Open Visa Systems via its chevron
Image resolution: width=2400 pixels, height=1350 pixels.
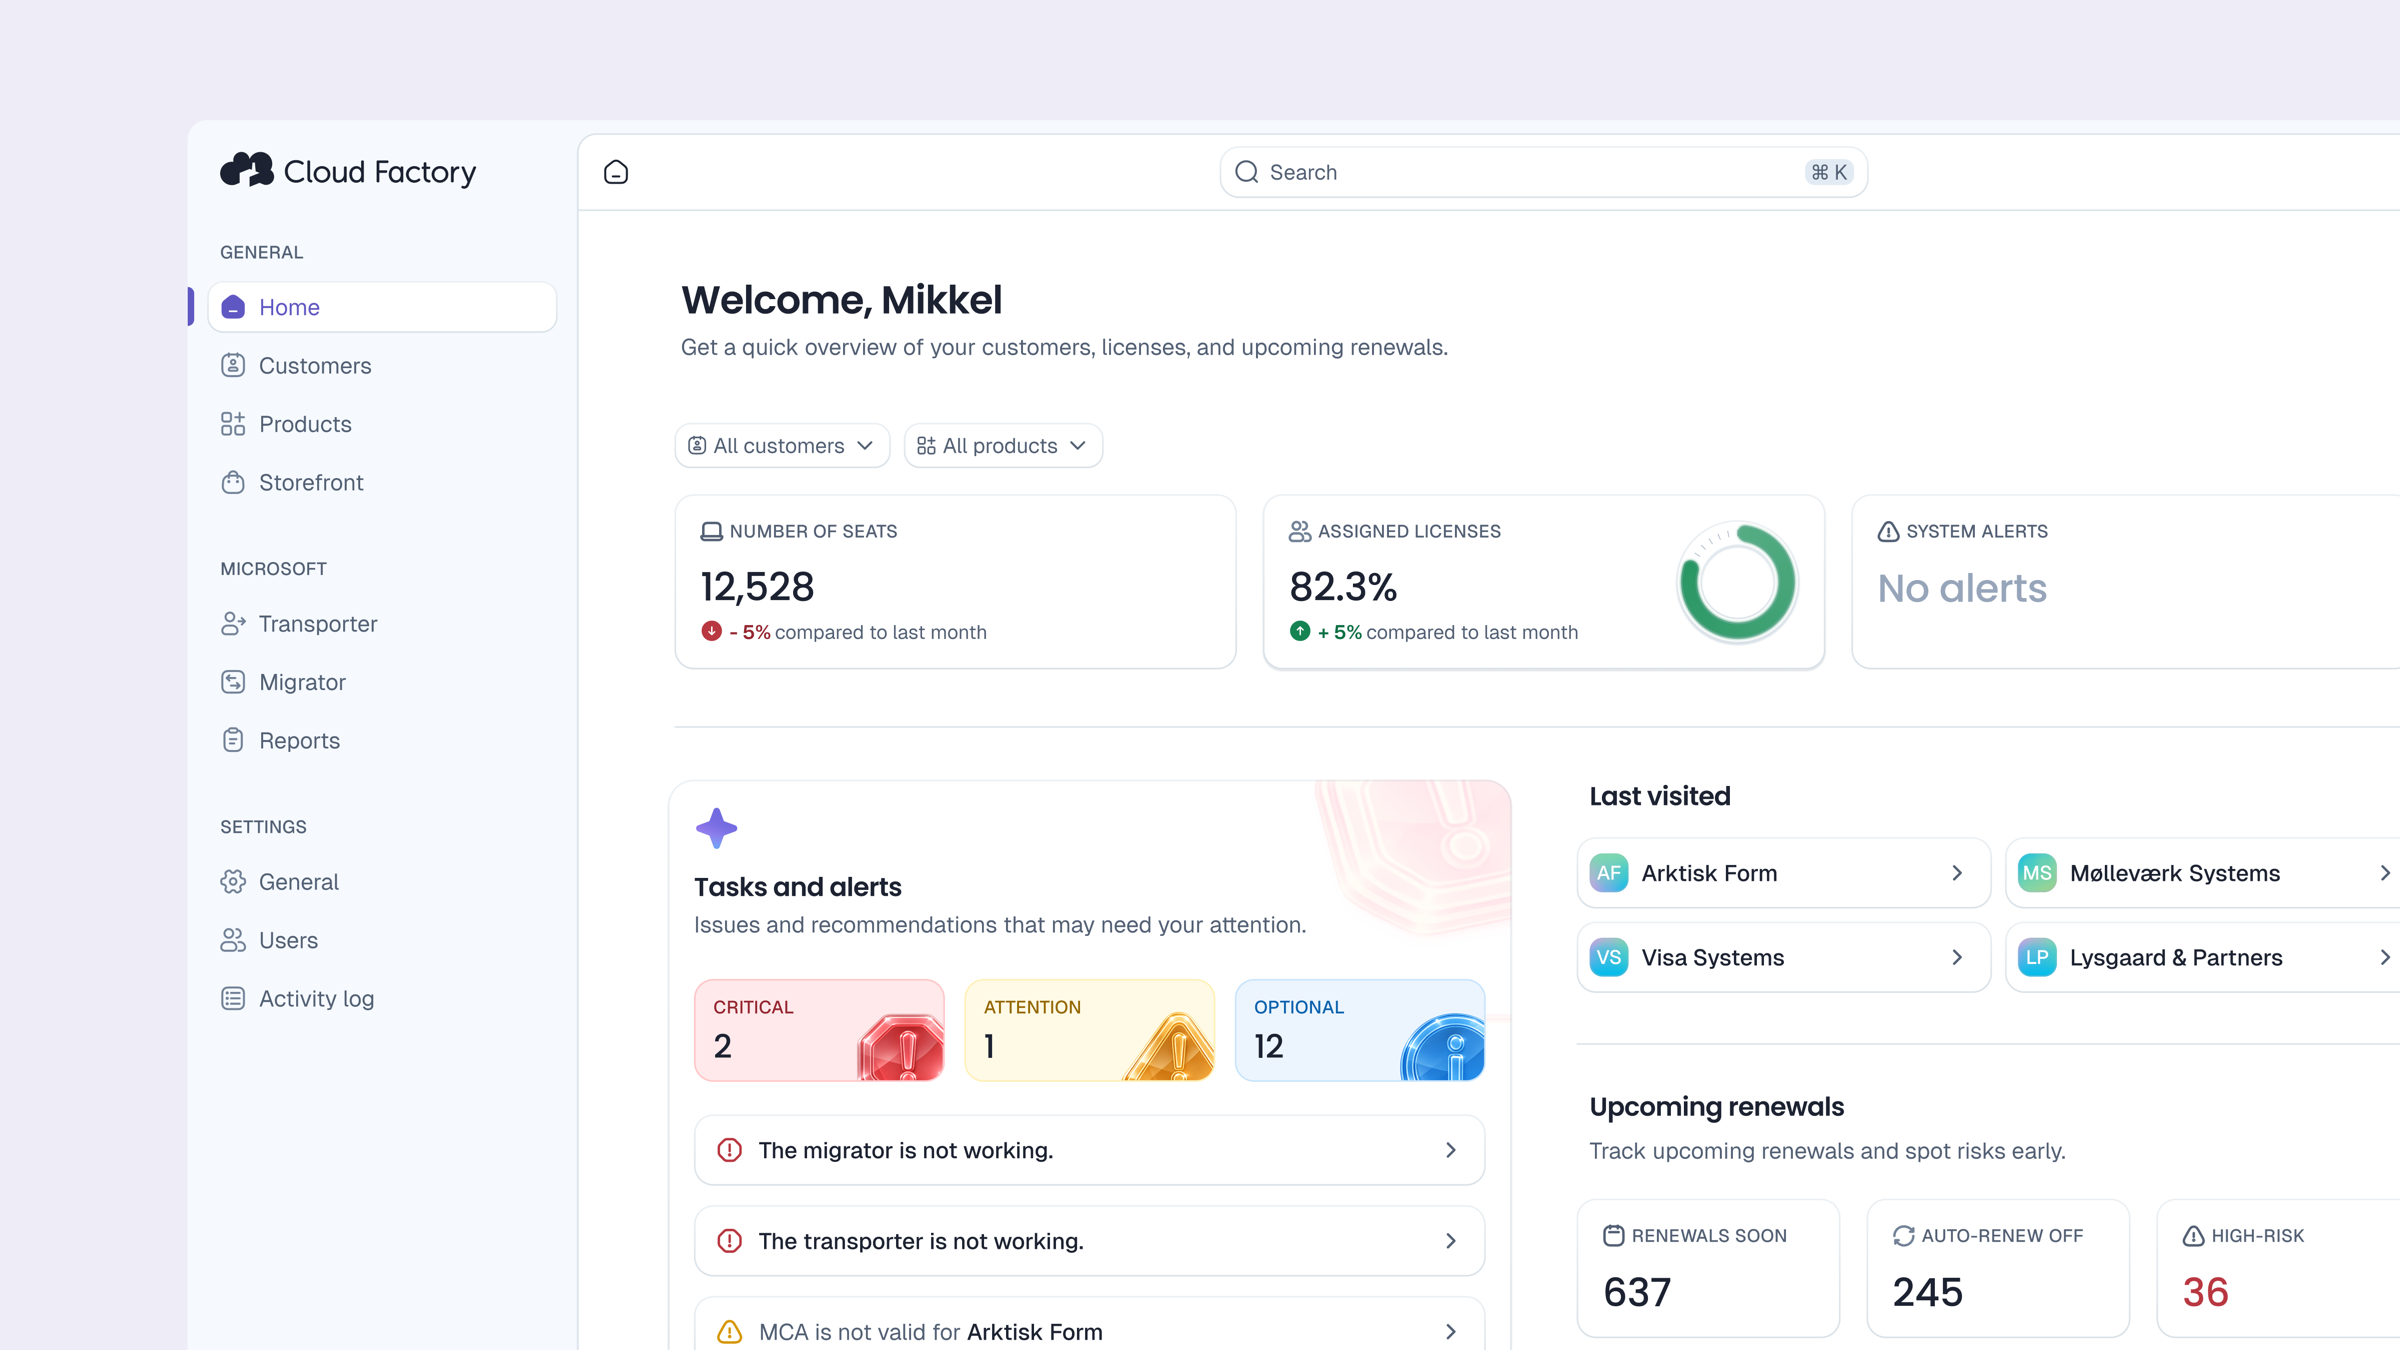tap(1957, 957)
